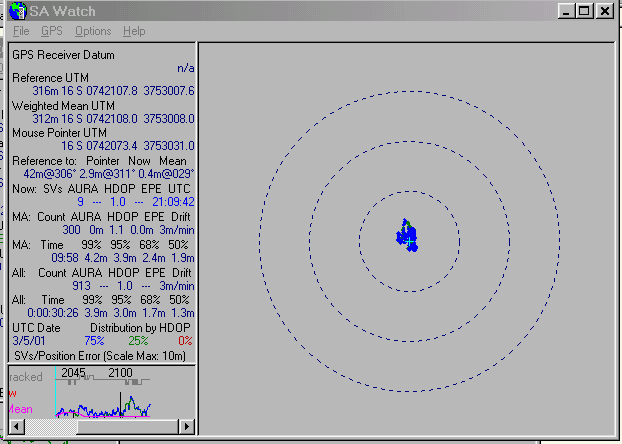Click the scrollbar track left of the thumb
This screenshot has height=444, width=622.
pos(50,427)
